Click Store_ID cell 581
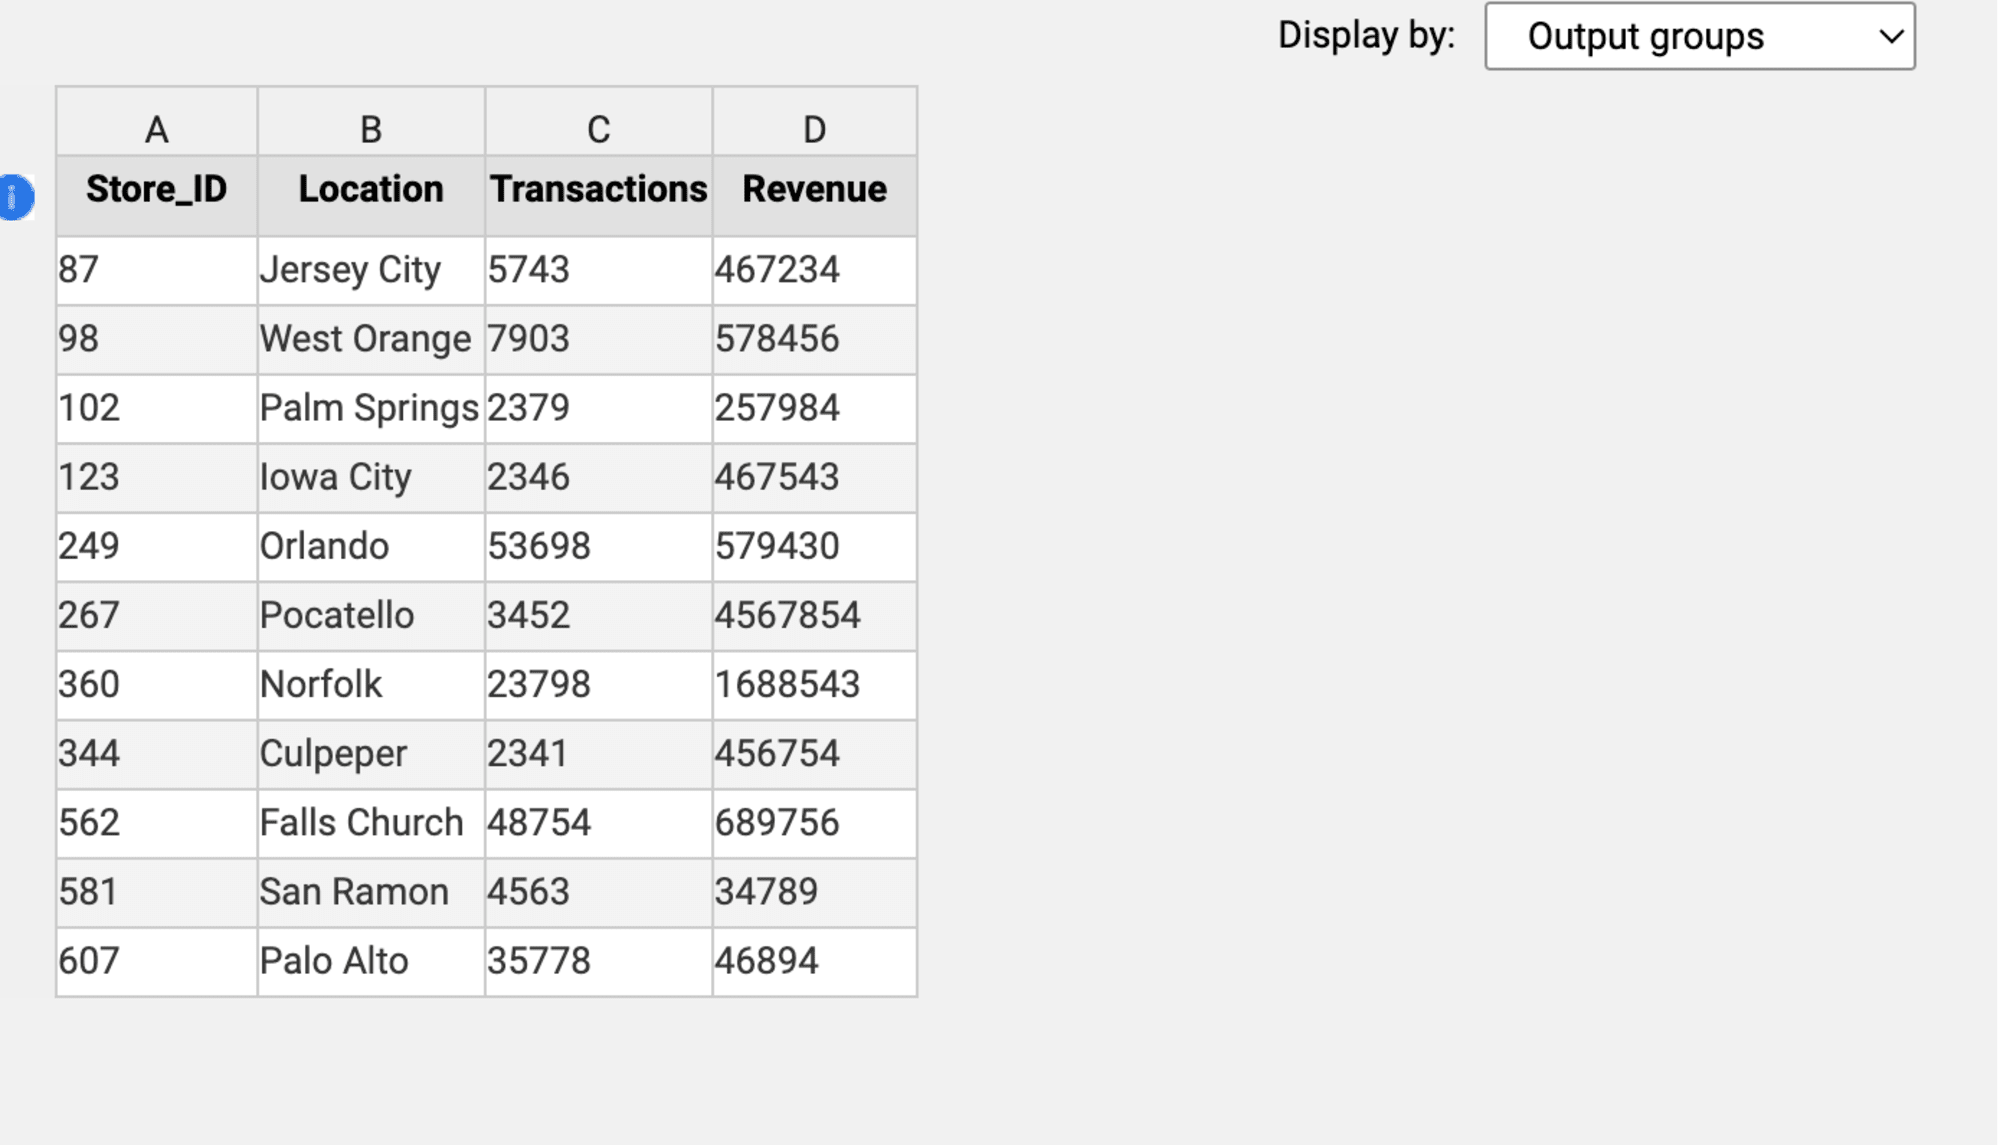 [157, 892]
